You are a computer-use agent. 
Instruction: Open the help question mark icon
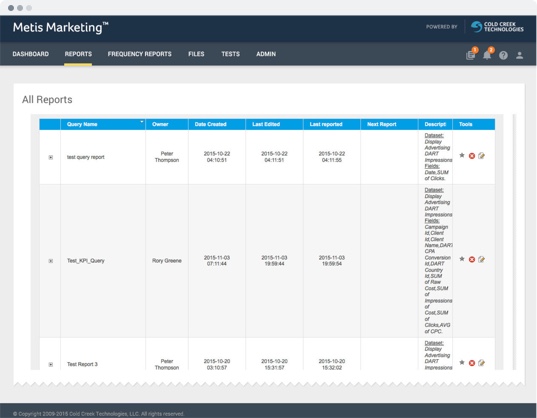click(503, 55)
